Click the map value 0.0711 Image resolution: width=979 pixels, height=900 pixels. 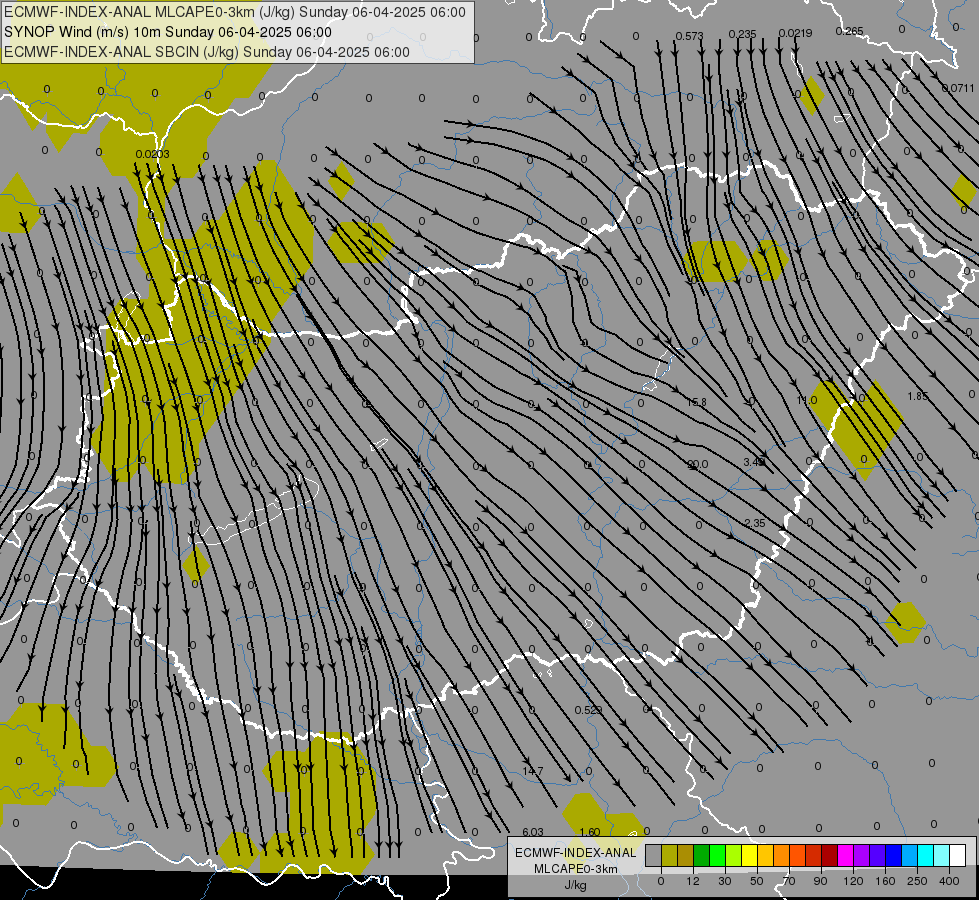point(958,88)
